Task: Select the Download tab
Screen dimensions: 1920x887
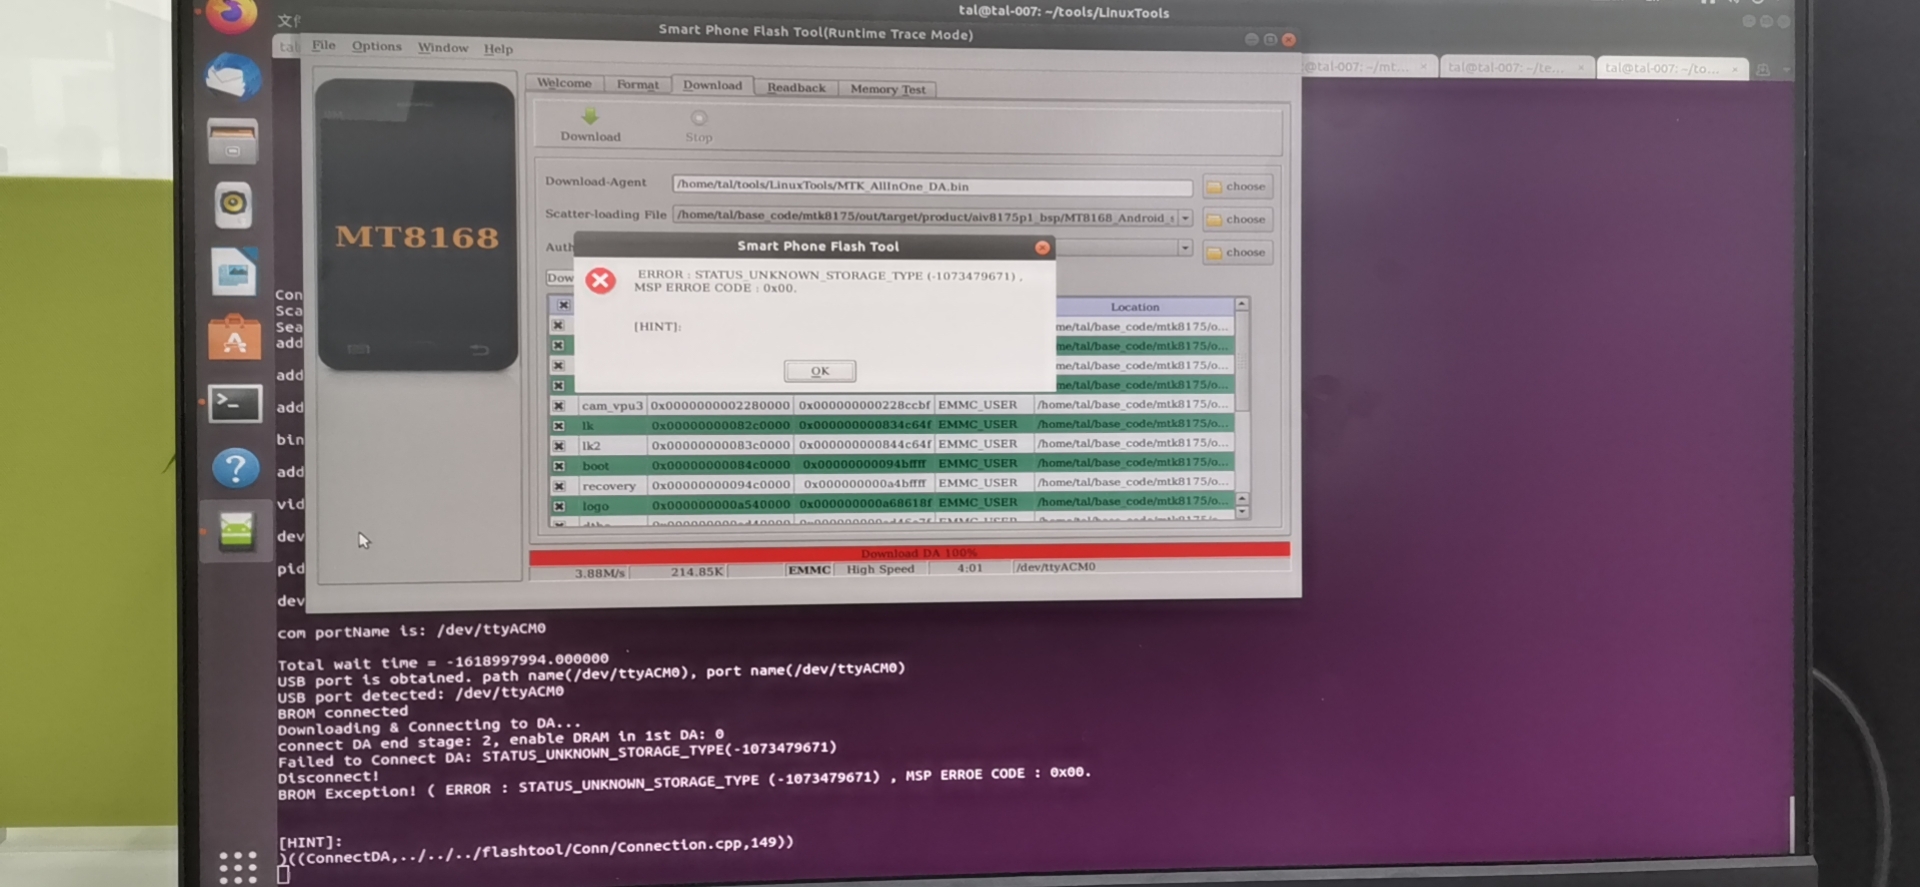Action: (x=712, y=85)
